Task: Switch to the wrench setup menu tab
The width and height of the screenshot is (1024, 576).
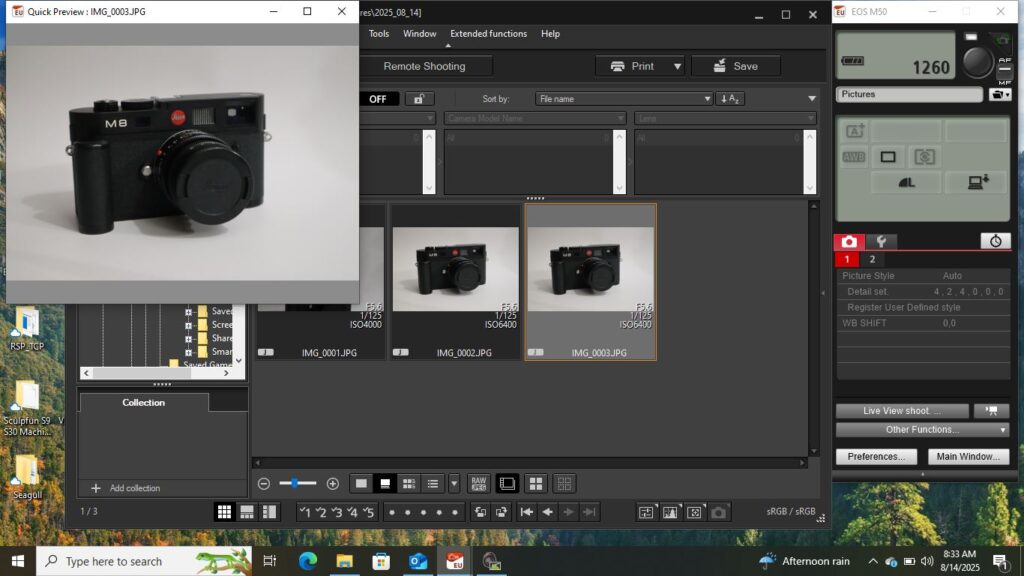Action: (881, 242)
